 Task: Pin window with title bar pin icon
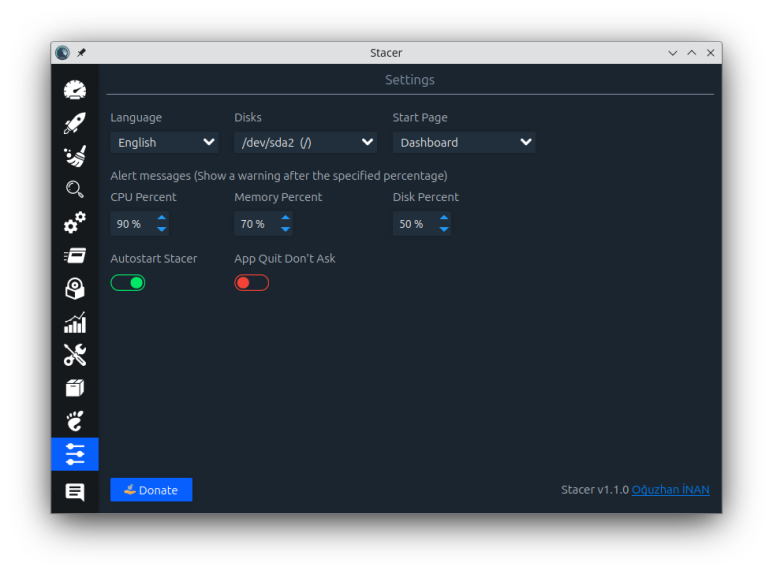(81, 52)
